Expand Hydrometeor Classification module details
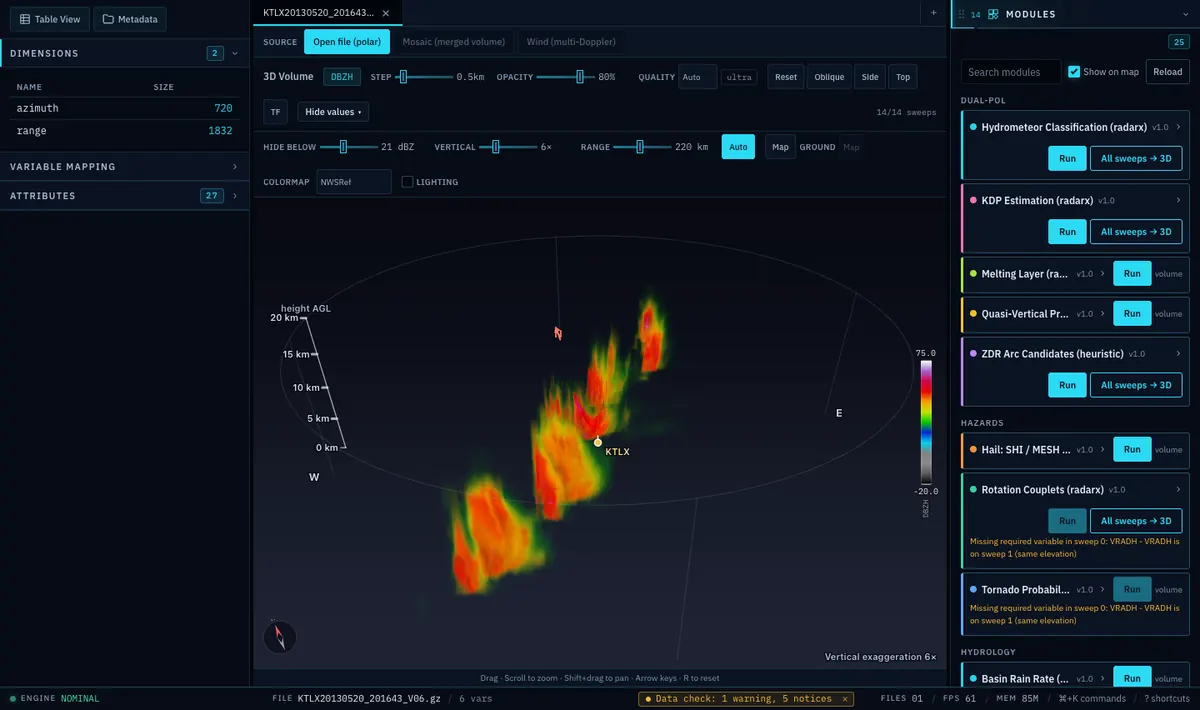 [1179, 127]
